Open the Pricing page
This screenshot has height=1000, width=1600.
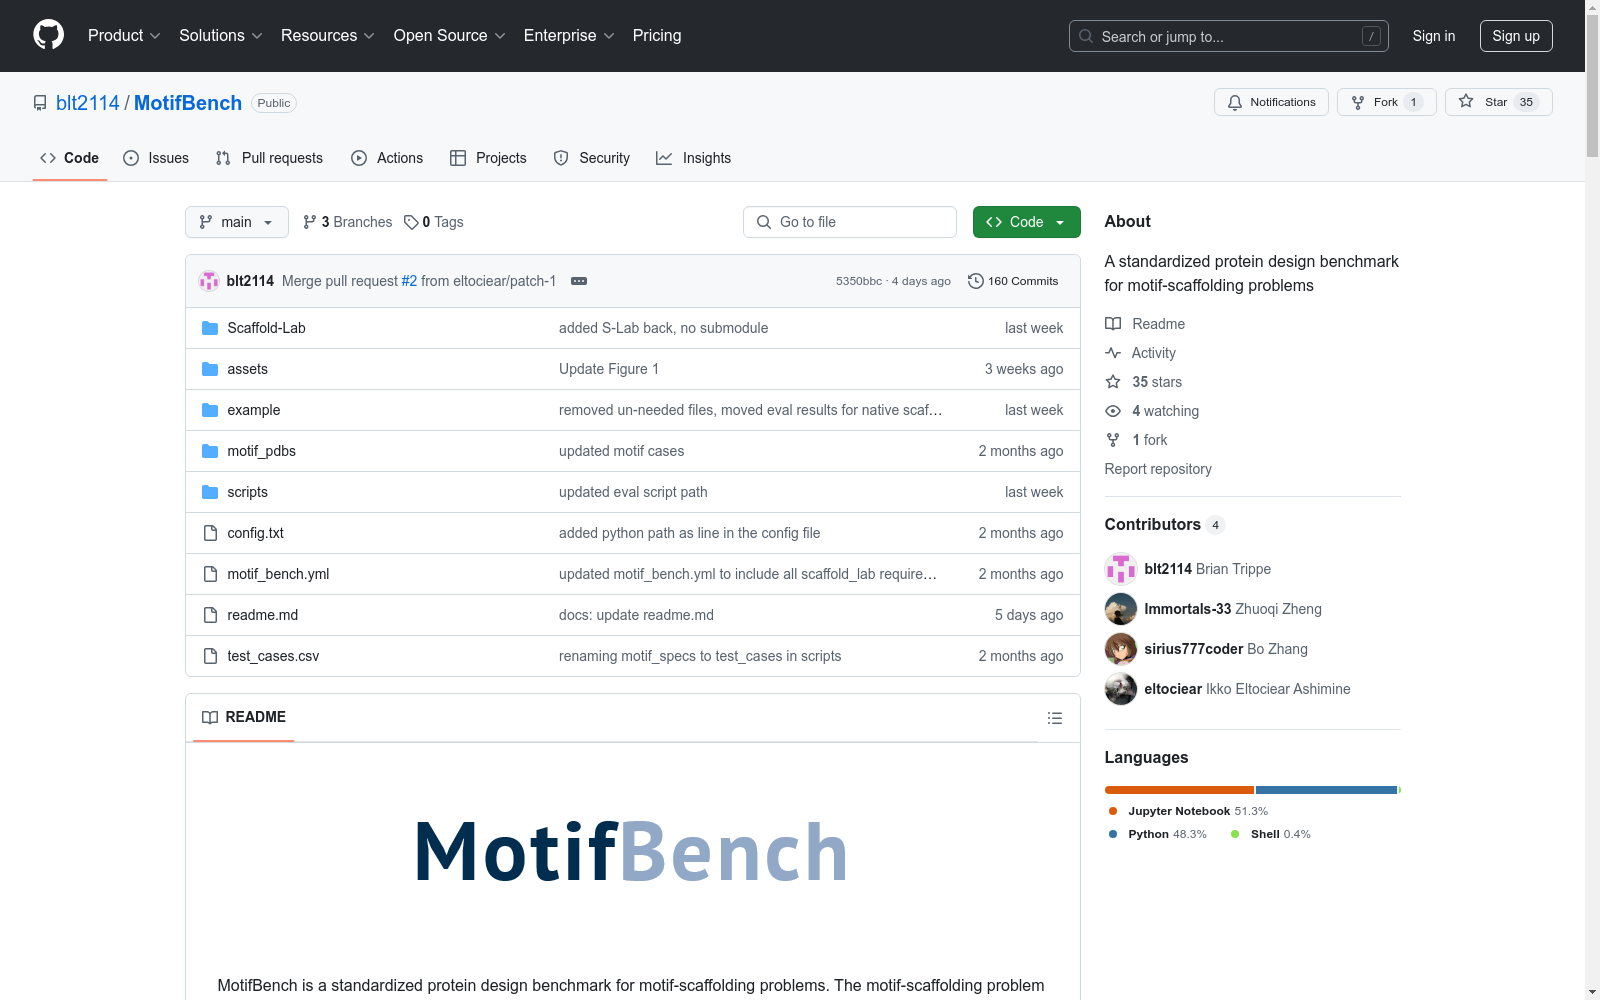657,35
